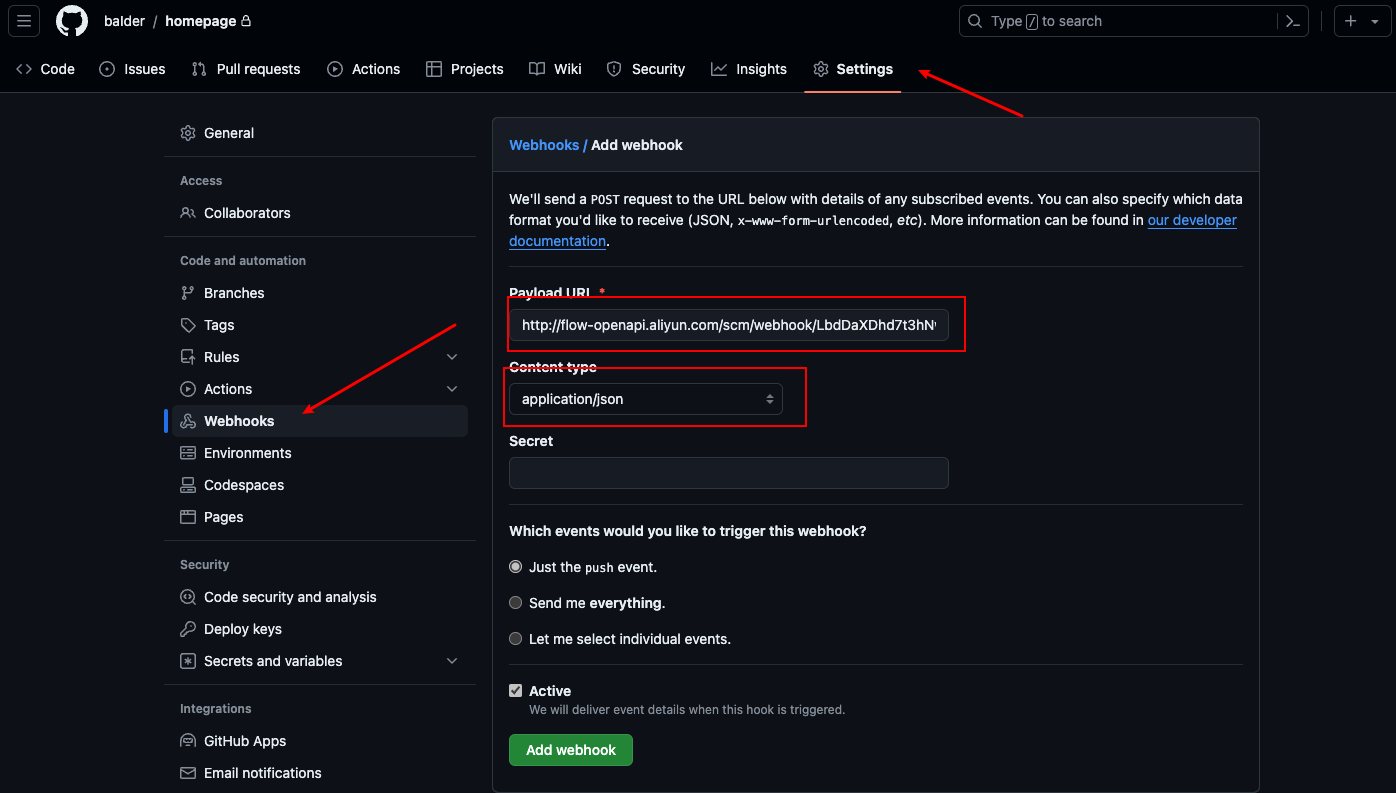Open the Actions repository tab
This screenshot has width=1396, height=793.
(364, 69)
